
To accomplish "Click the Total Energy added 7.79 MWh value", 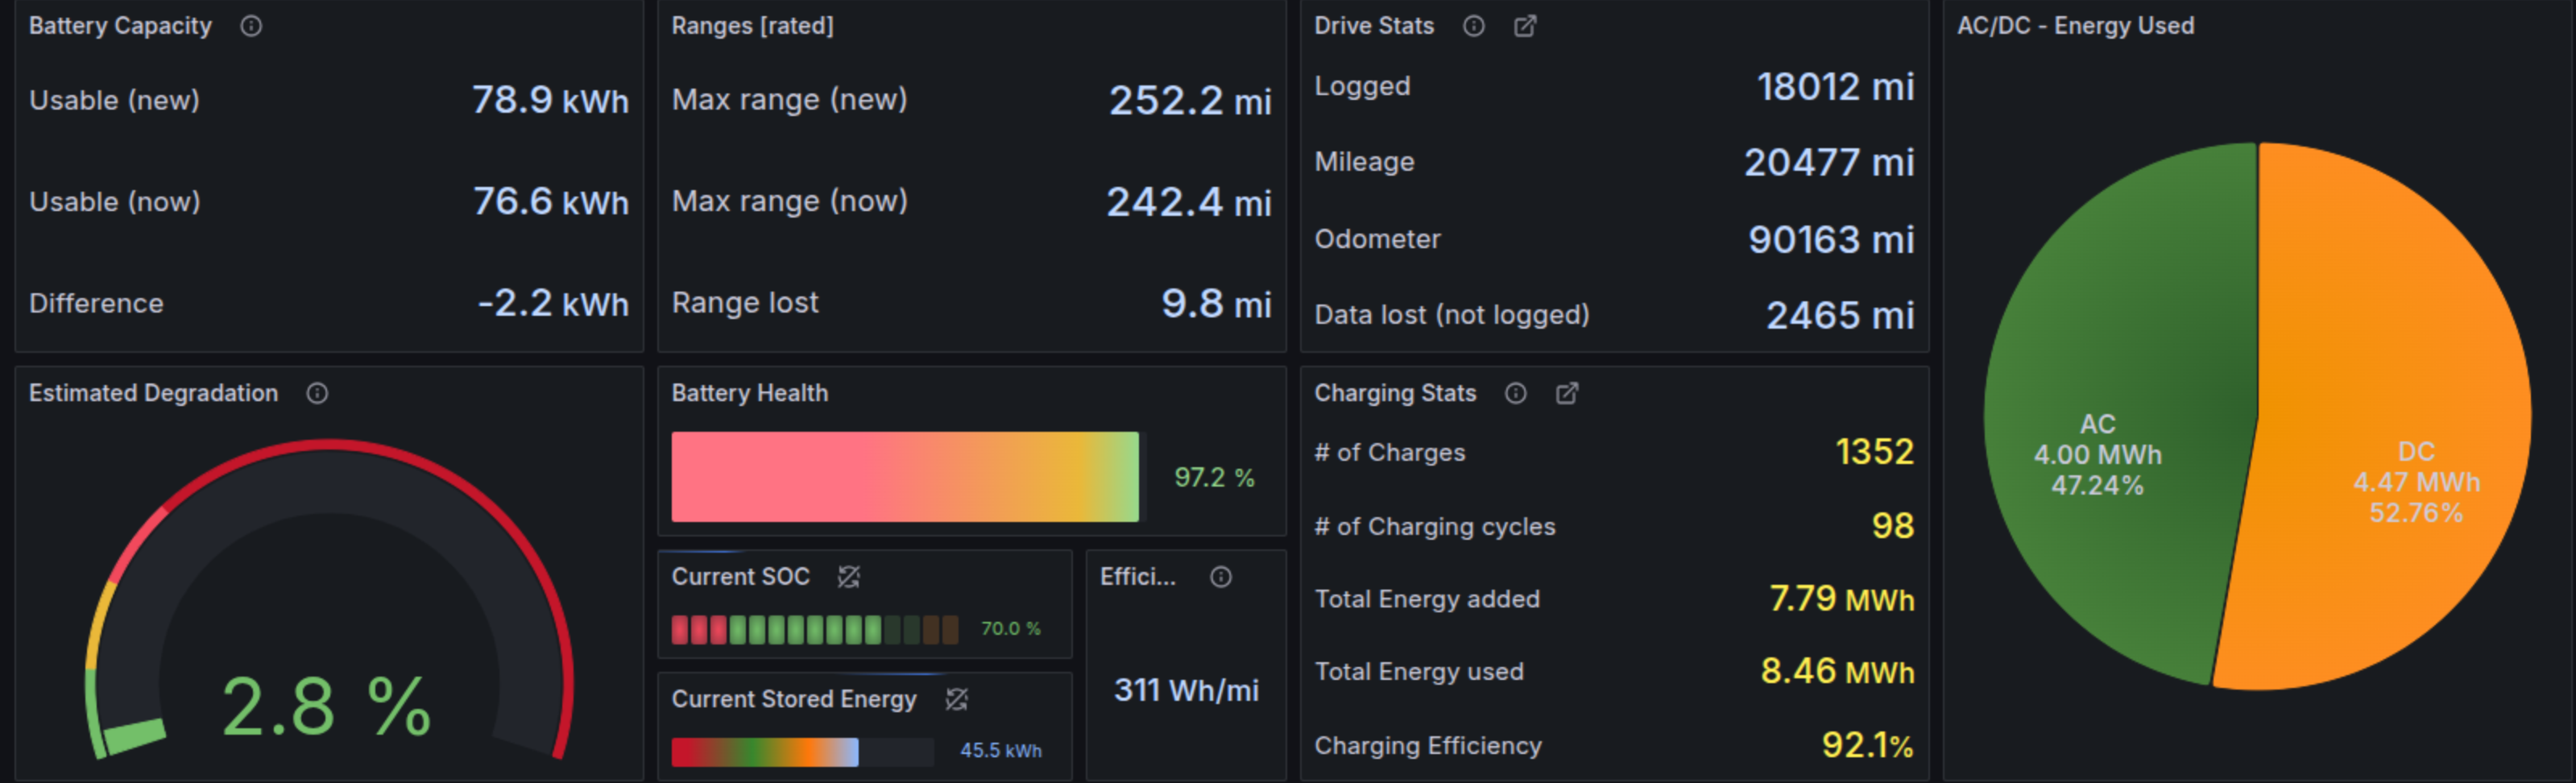I will coord(1842,599).
